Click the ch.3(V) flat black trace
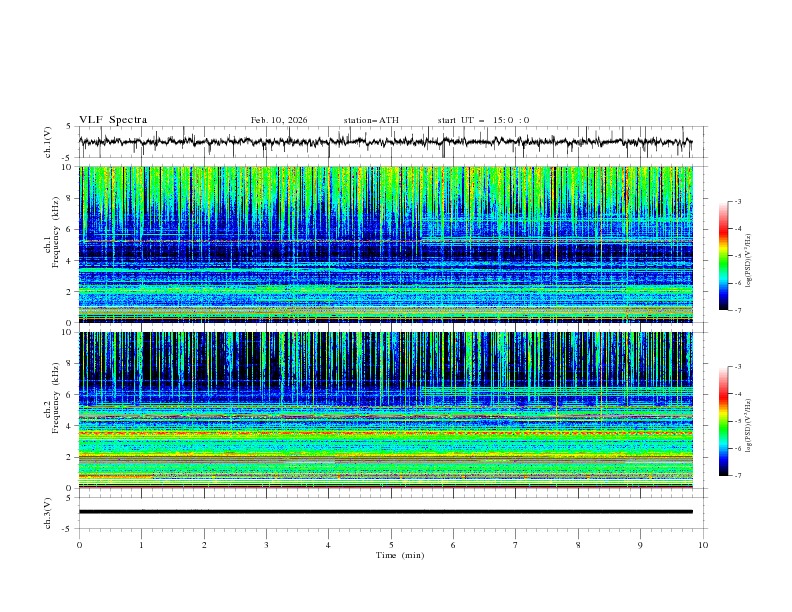 tap(386, 511)
